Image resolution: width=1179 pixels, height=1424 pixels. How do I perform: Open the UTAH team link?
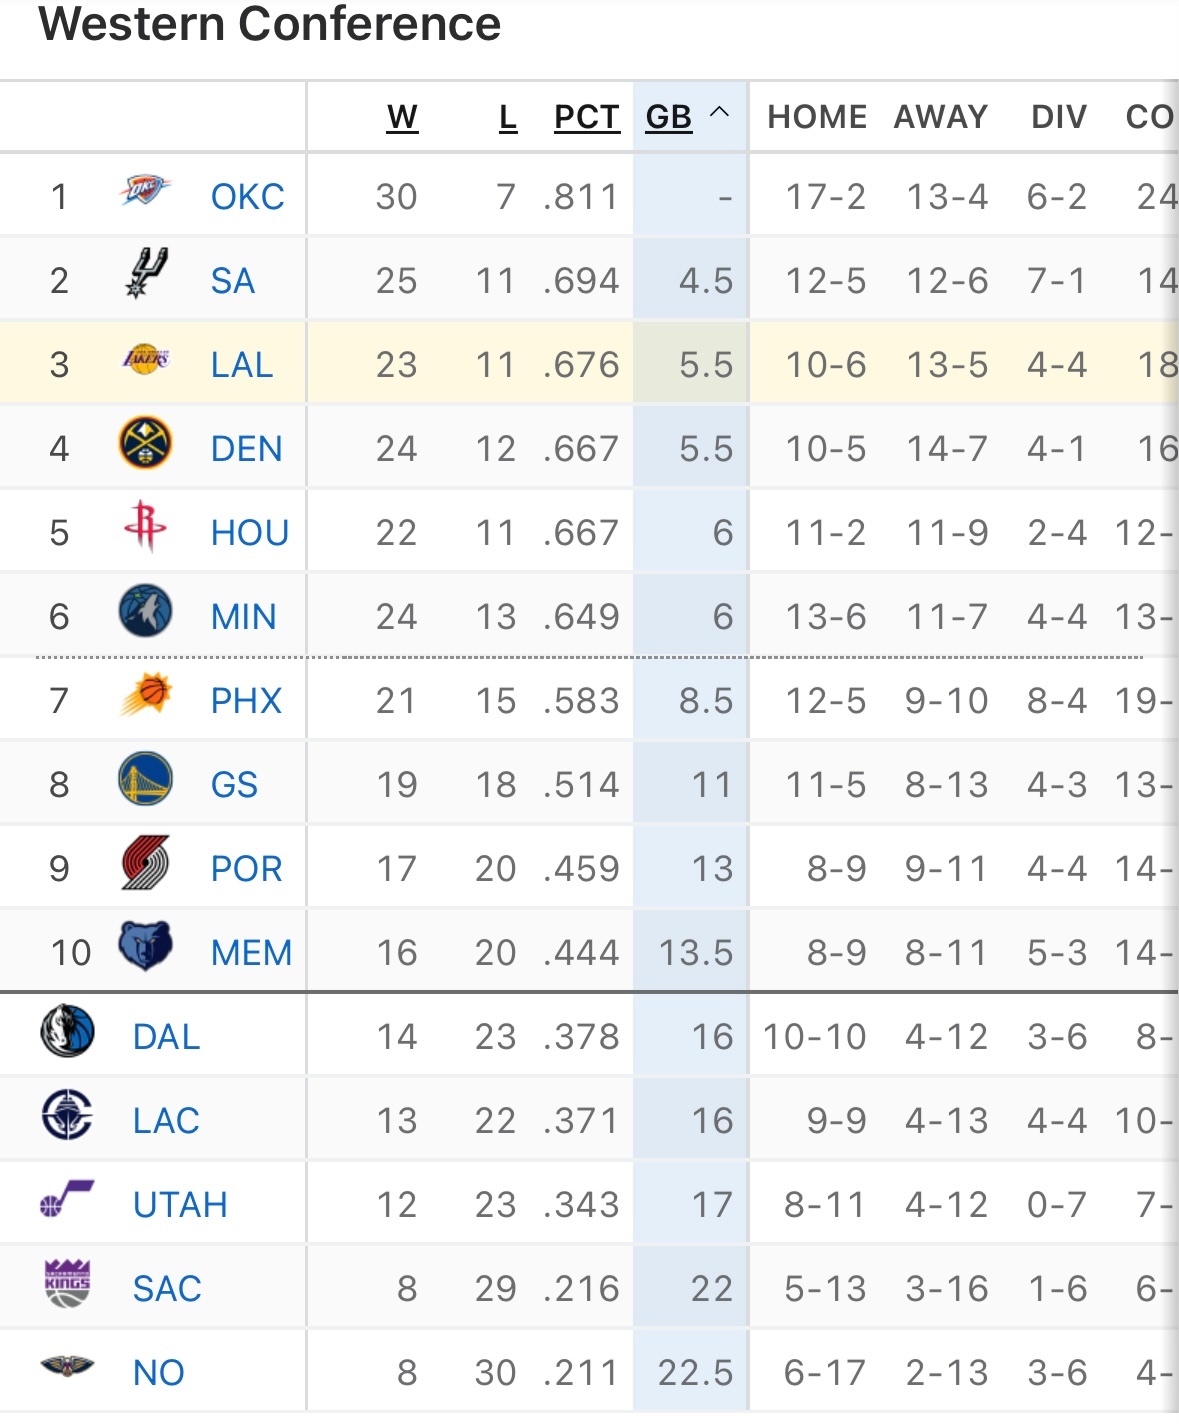(x=180, y=1205)
